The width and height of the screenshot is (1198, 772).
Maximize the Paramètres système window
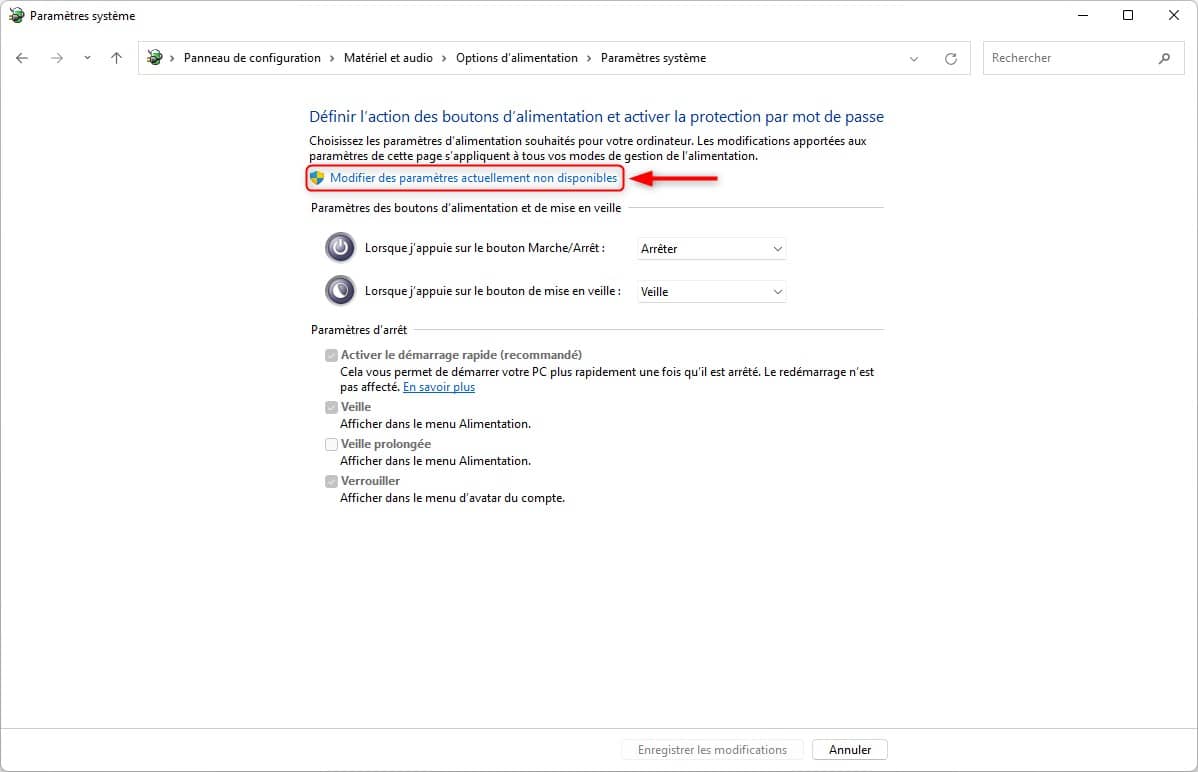pos(1128,15)
